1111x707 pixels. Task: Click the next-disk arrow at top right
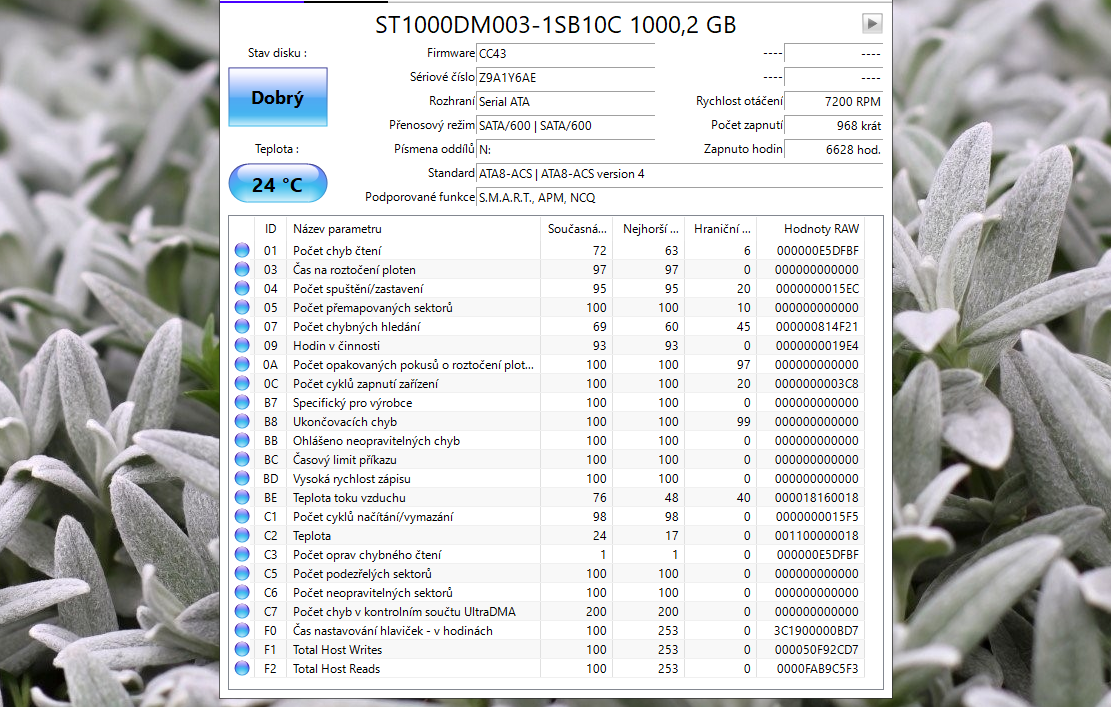pos(871,22)
